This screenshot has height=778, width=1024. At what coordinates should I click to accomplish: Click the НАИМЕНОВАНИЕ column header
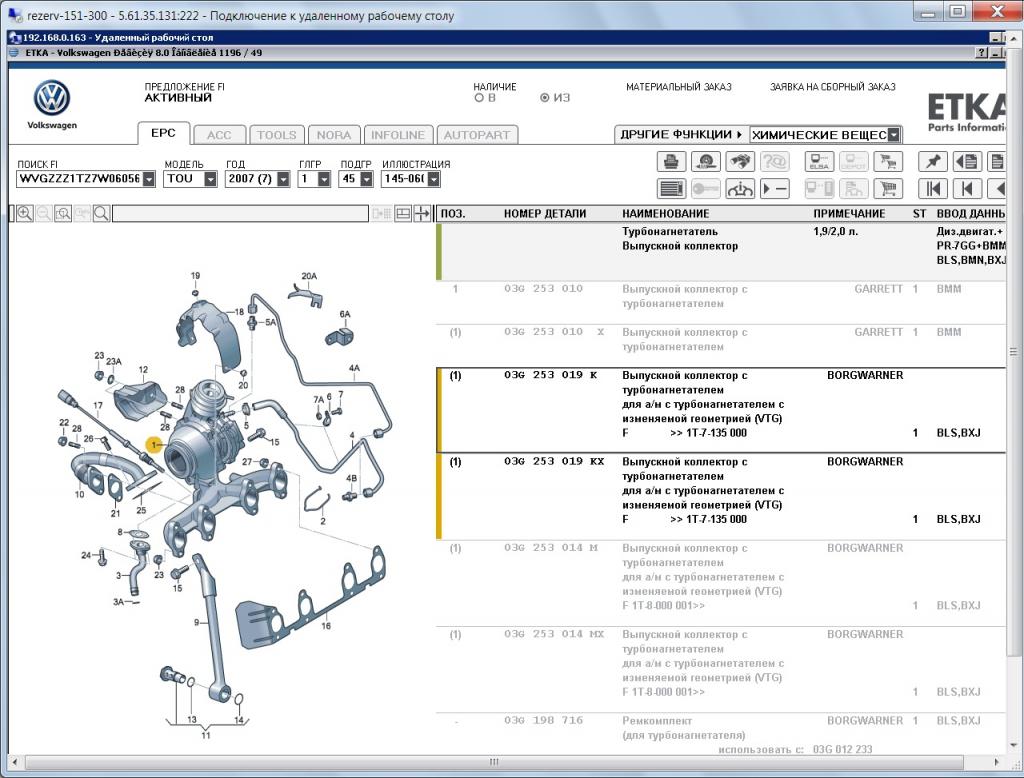(x=665, y=214)
